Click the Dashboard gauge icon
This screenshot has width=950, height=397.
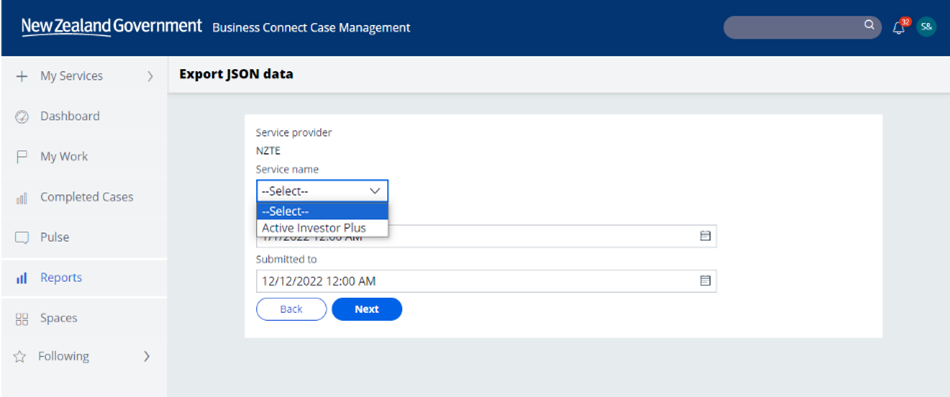[x=21, y=116]
